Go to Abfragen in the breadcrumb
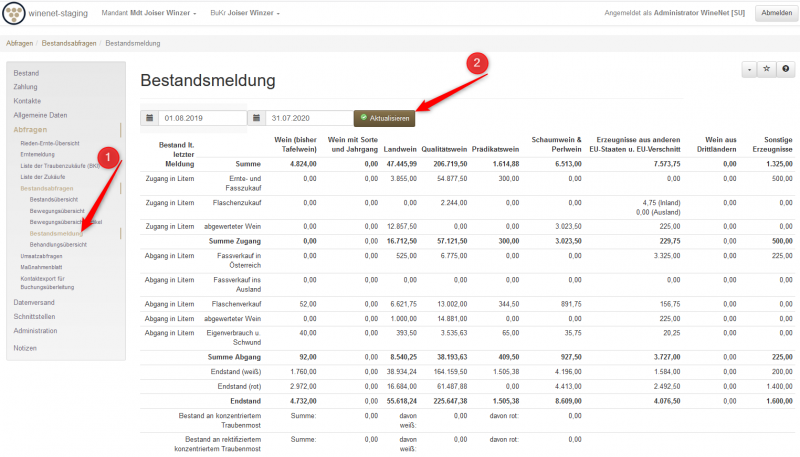800x457 pixels. coord(19,44)
